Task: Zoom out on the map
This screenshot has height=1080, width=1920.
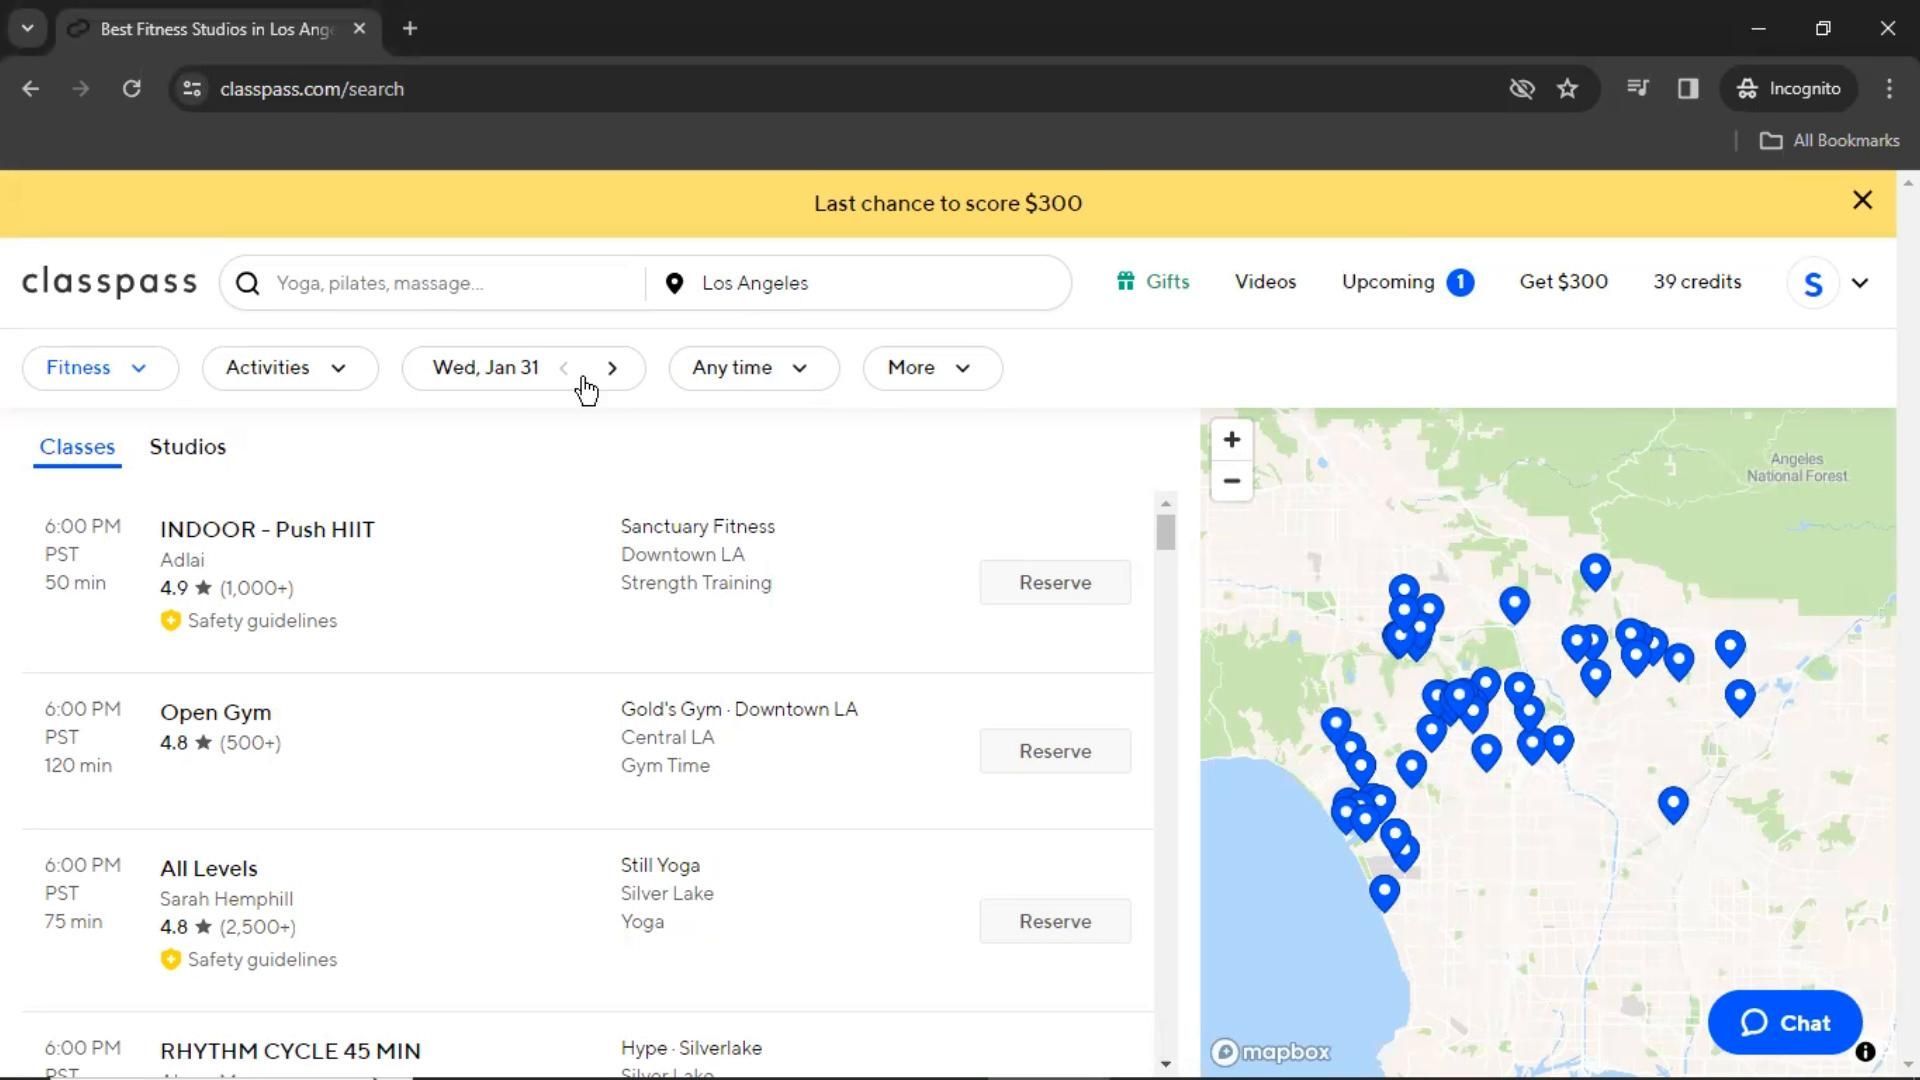Action: point(1231,481)
